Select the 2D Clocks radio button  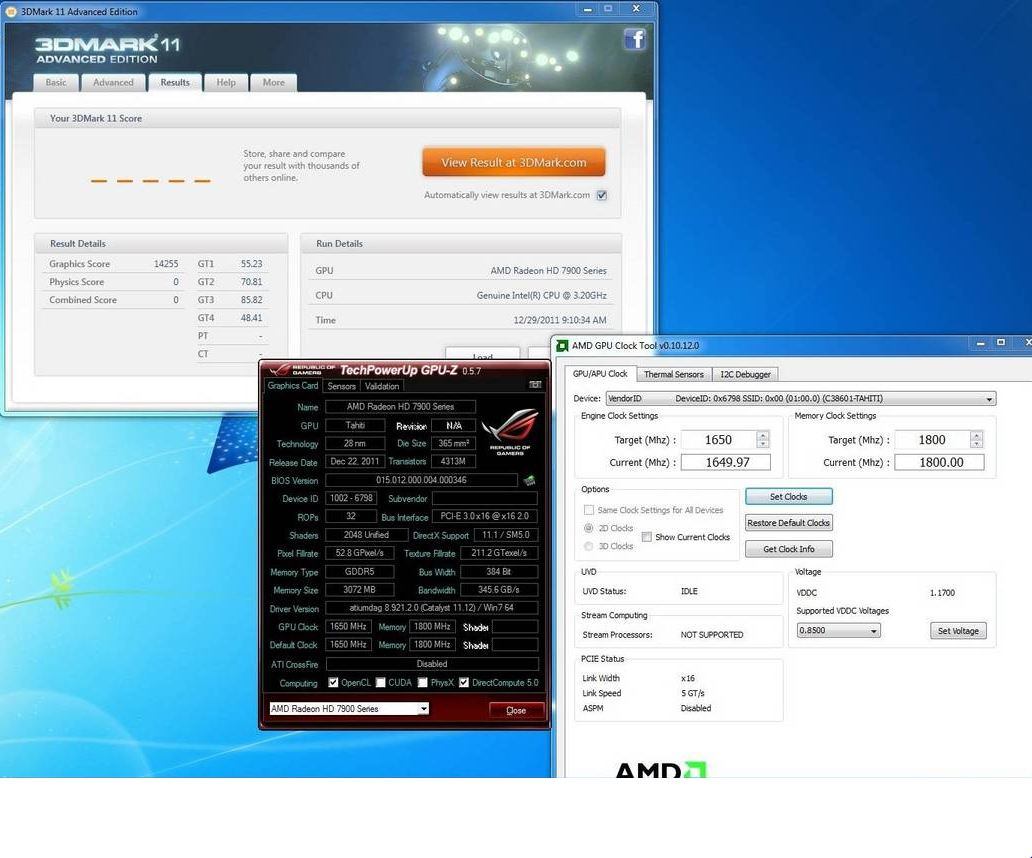coord(588,528)
